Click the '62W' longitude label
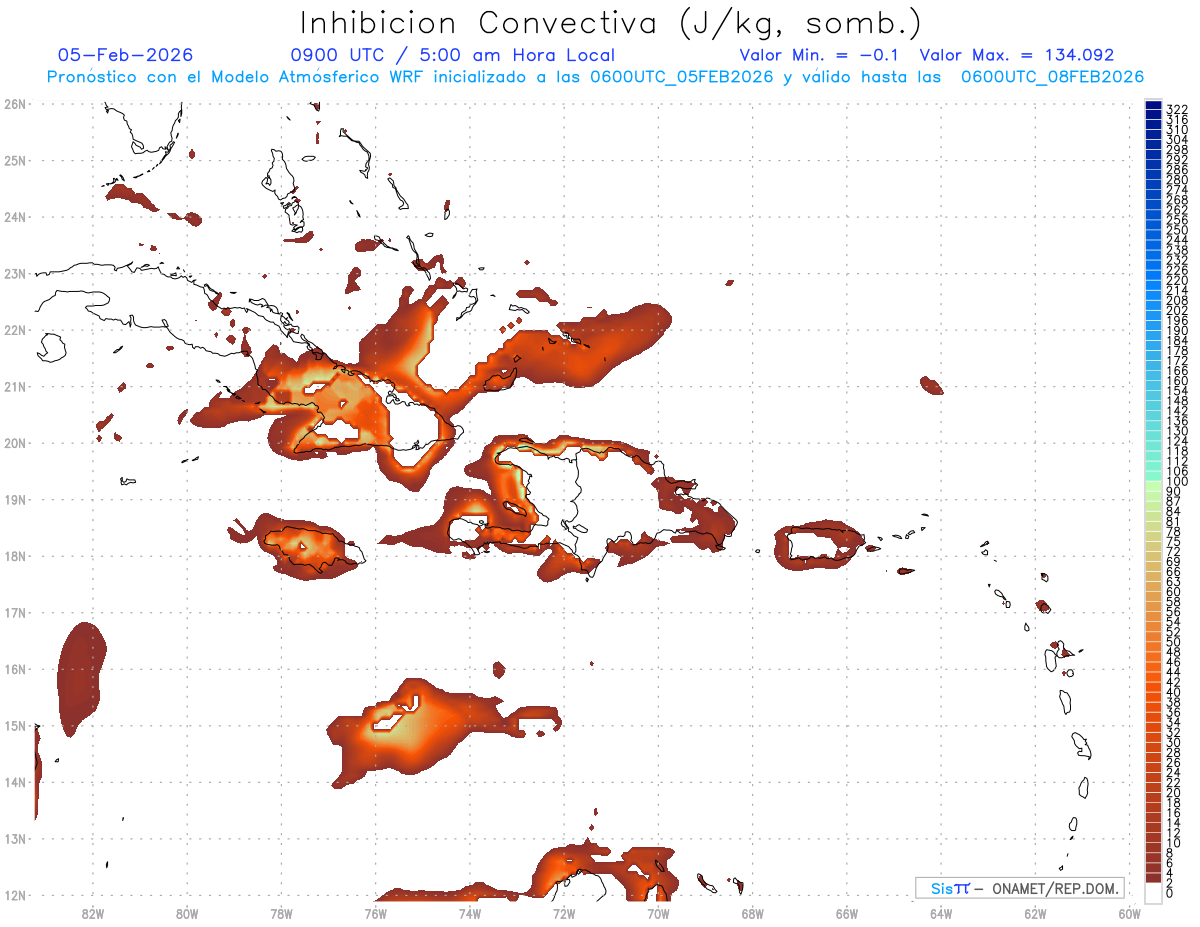This screenshot has height=927, width=1200. [x=1035, y=913]
